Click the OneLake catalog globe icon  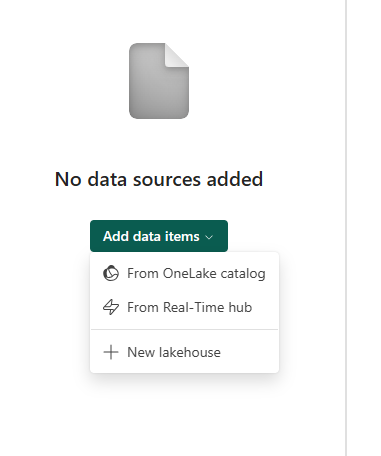(x=111, y=274)
